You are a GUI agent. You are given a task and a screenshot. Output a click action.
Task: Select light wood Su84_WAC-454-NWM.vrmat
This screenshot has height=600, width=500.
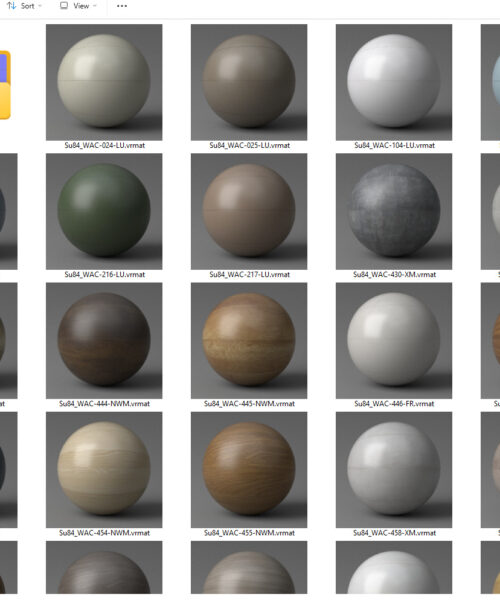104,470
